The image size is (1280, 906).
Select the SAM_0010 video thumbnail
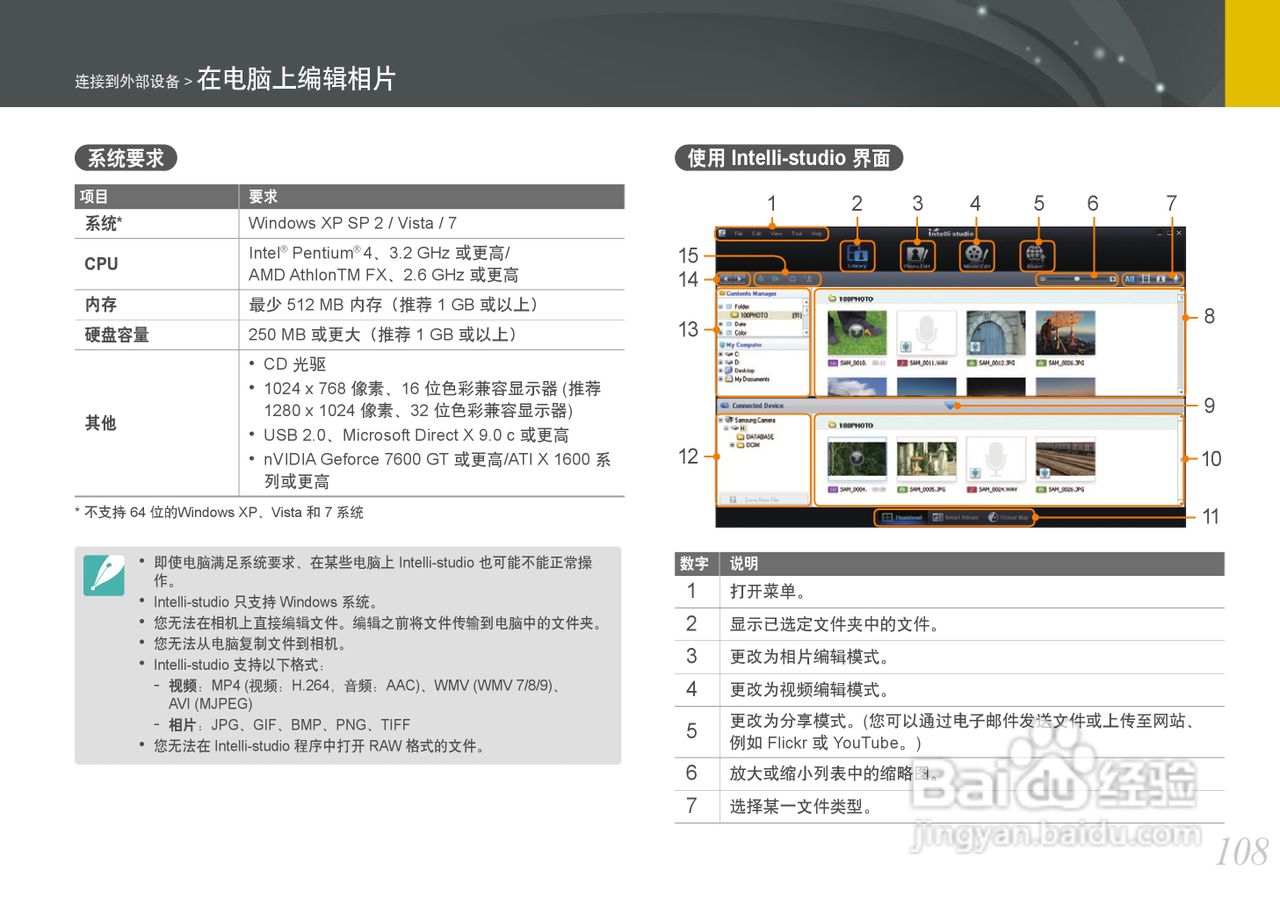click(857, 333)
